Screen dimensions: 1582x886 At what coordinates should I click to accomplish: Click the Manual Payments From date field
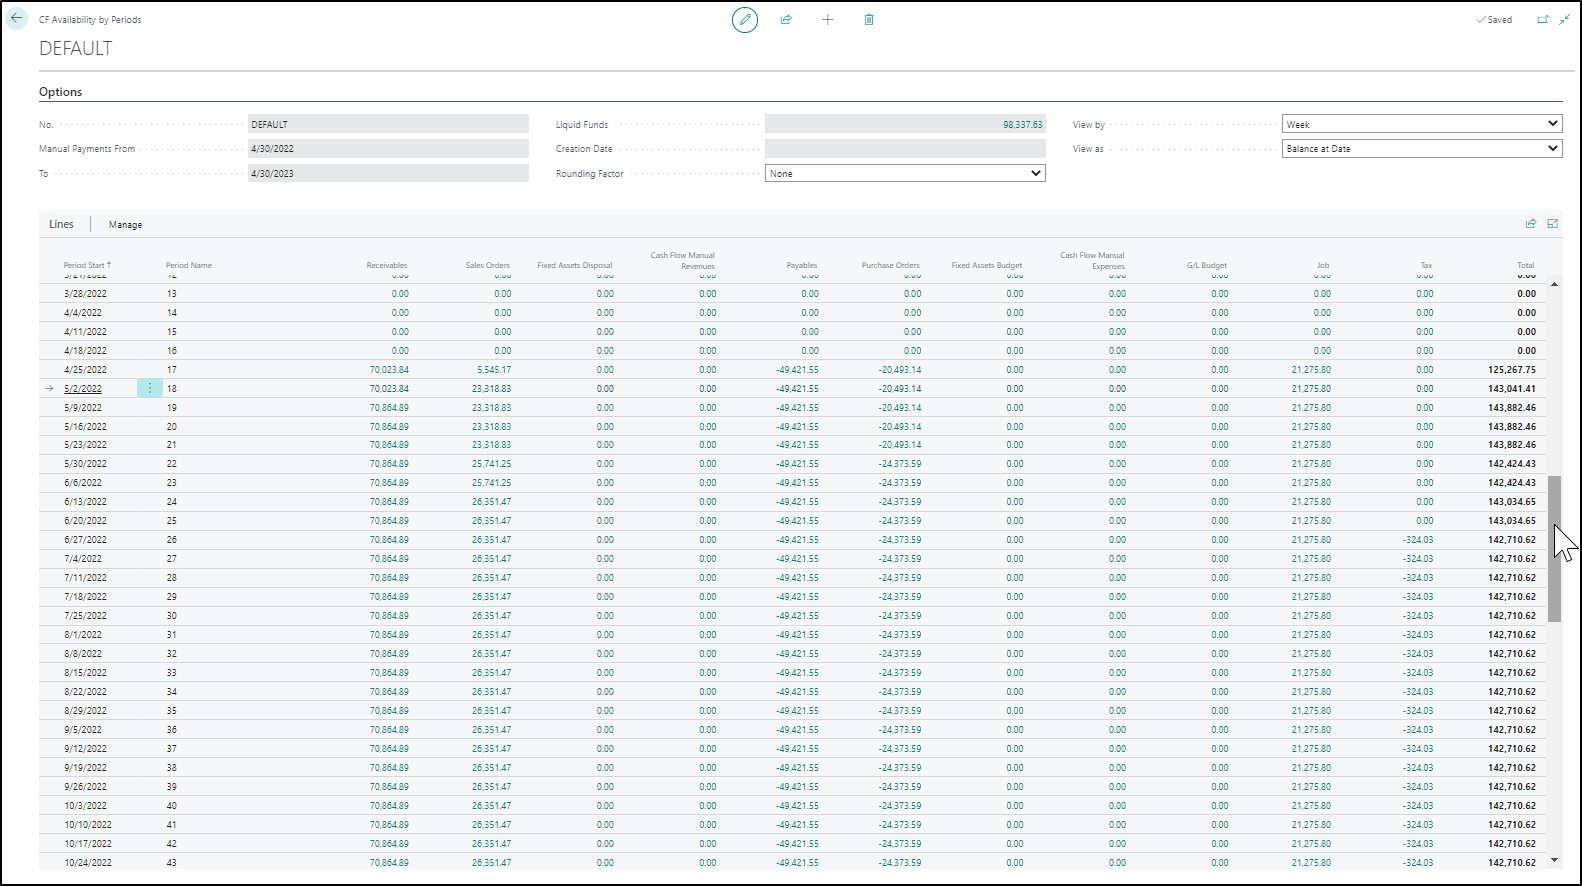point(388,148)
